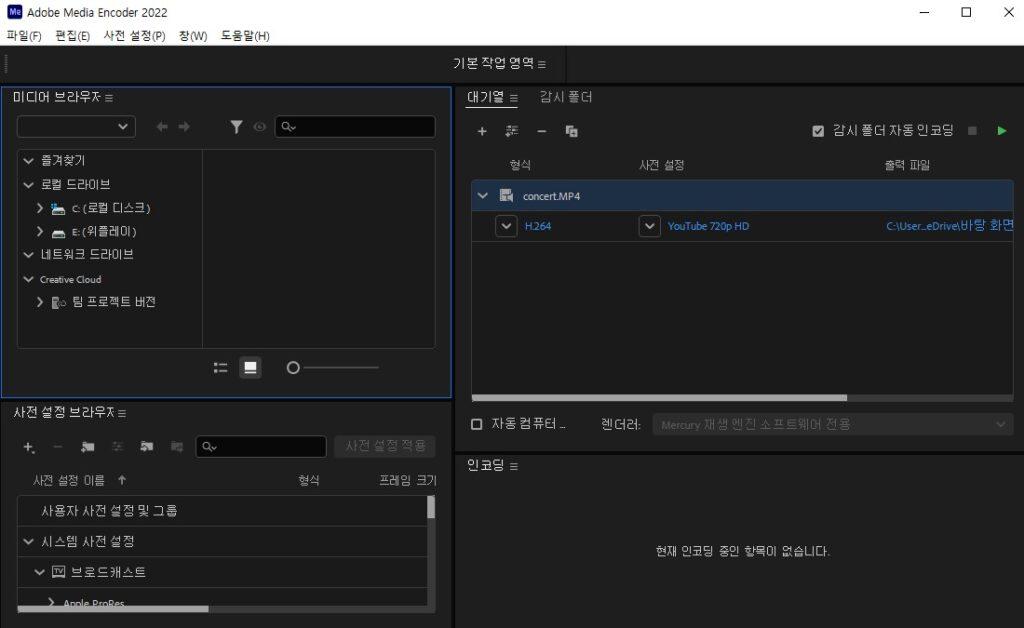Click the queue horizontal scrollbar

(660, 398)
